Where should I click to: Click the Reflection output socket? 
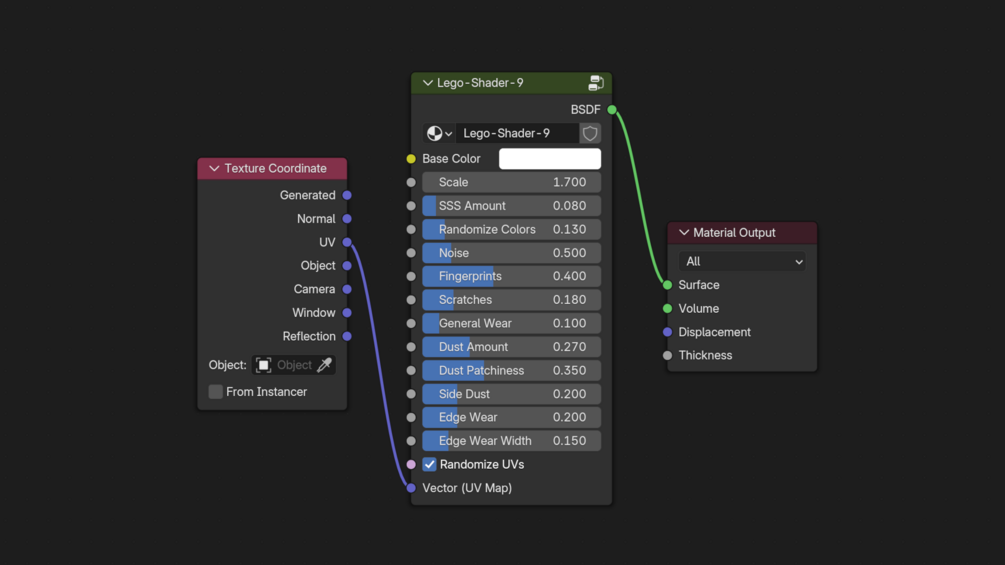[x=347, y=336]
